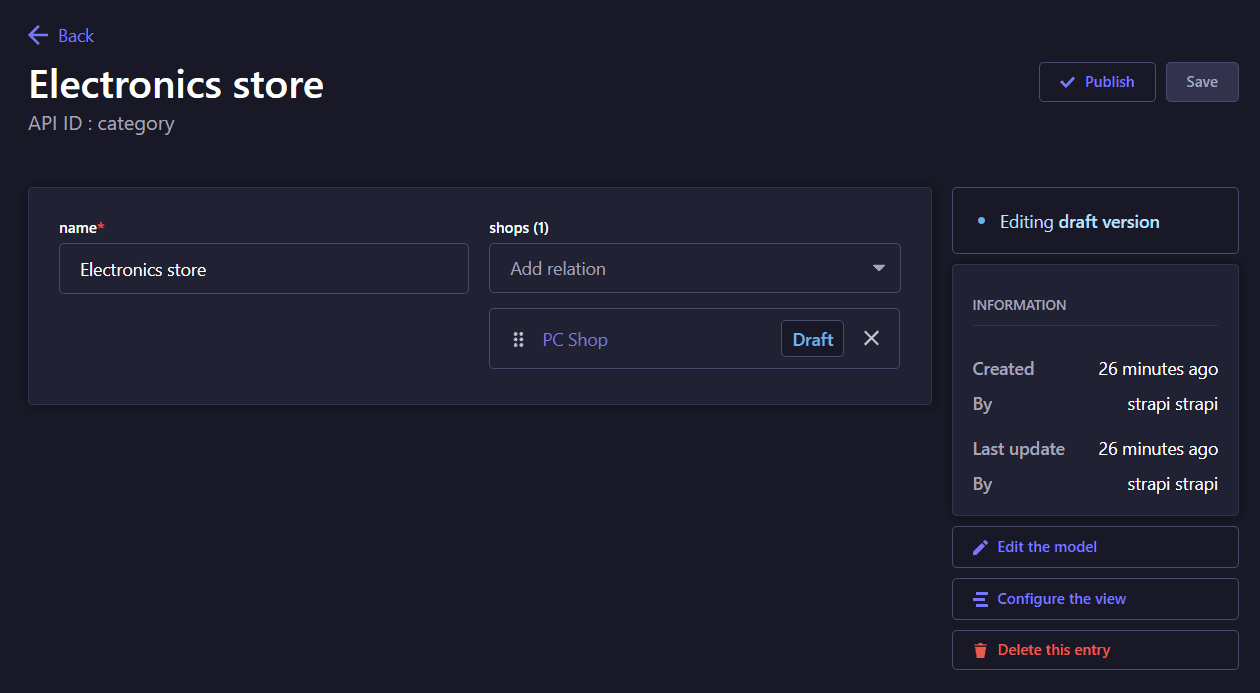Screen dimensions: 1260x693
Task: Save the category entry
Action: click(x=1201, y=82)
